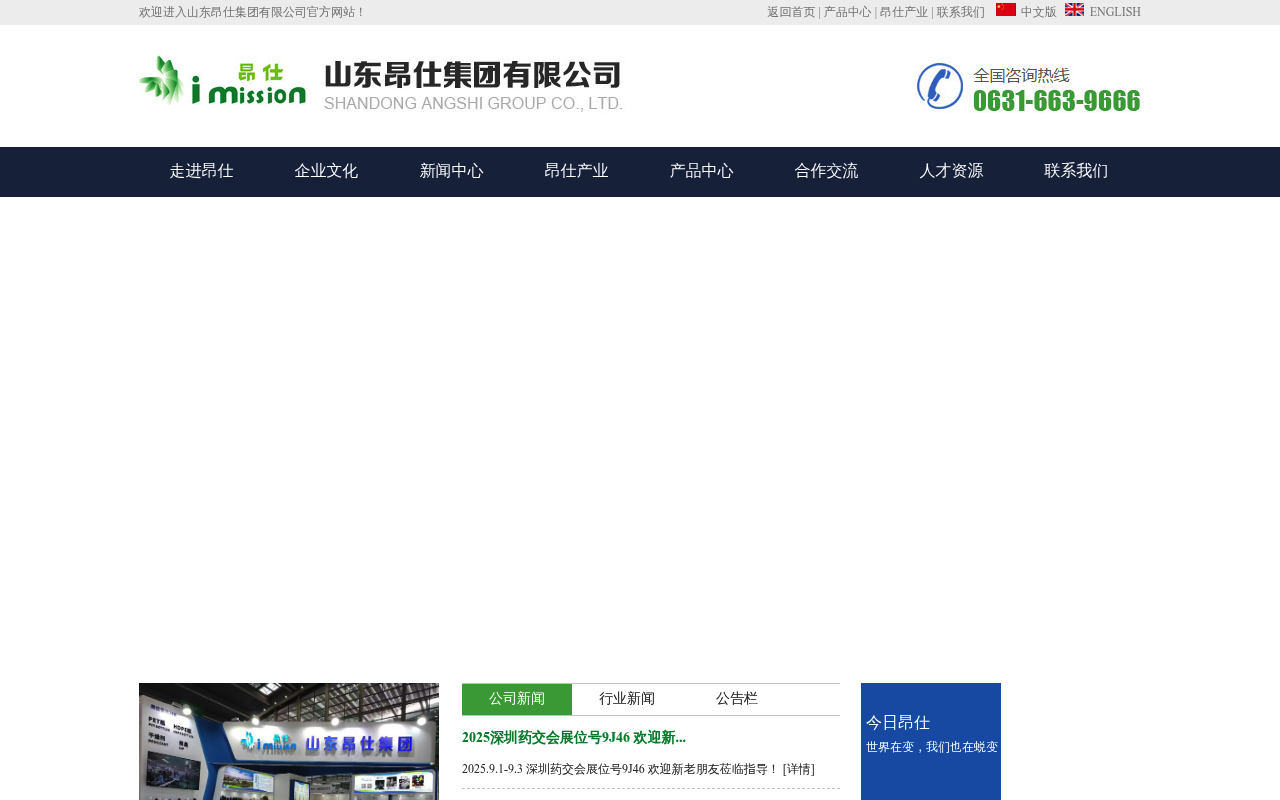This screenshot has width=1280, height=800.
Task: Switch site language to ENGLISH
Action: 1114,12
